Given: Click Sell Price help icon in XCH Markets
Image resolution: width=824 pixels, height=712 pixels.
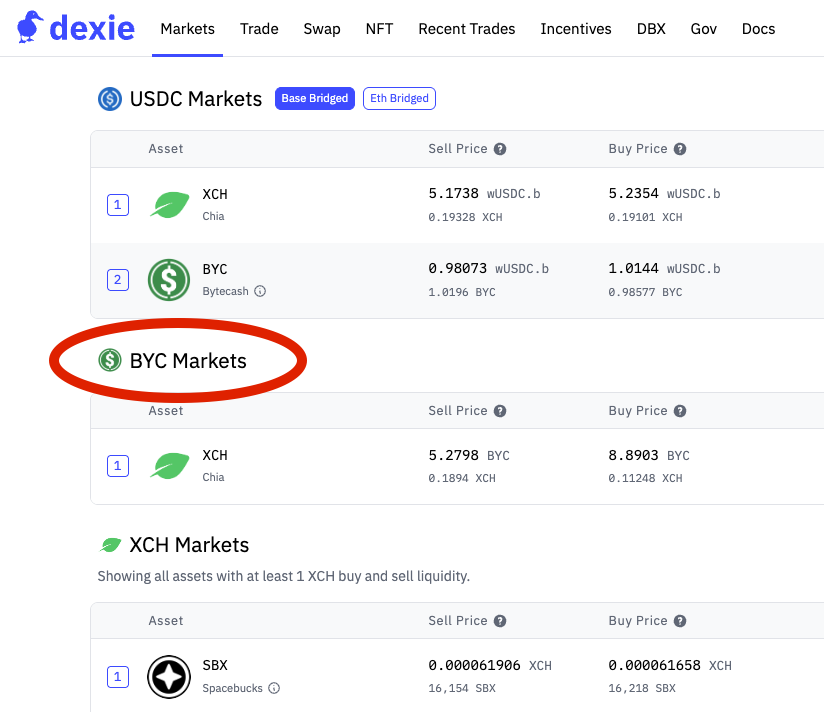Looking at the screenshot, I should coord(500,621).
